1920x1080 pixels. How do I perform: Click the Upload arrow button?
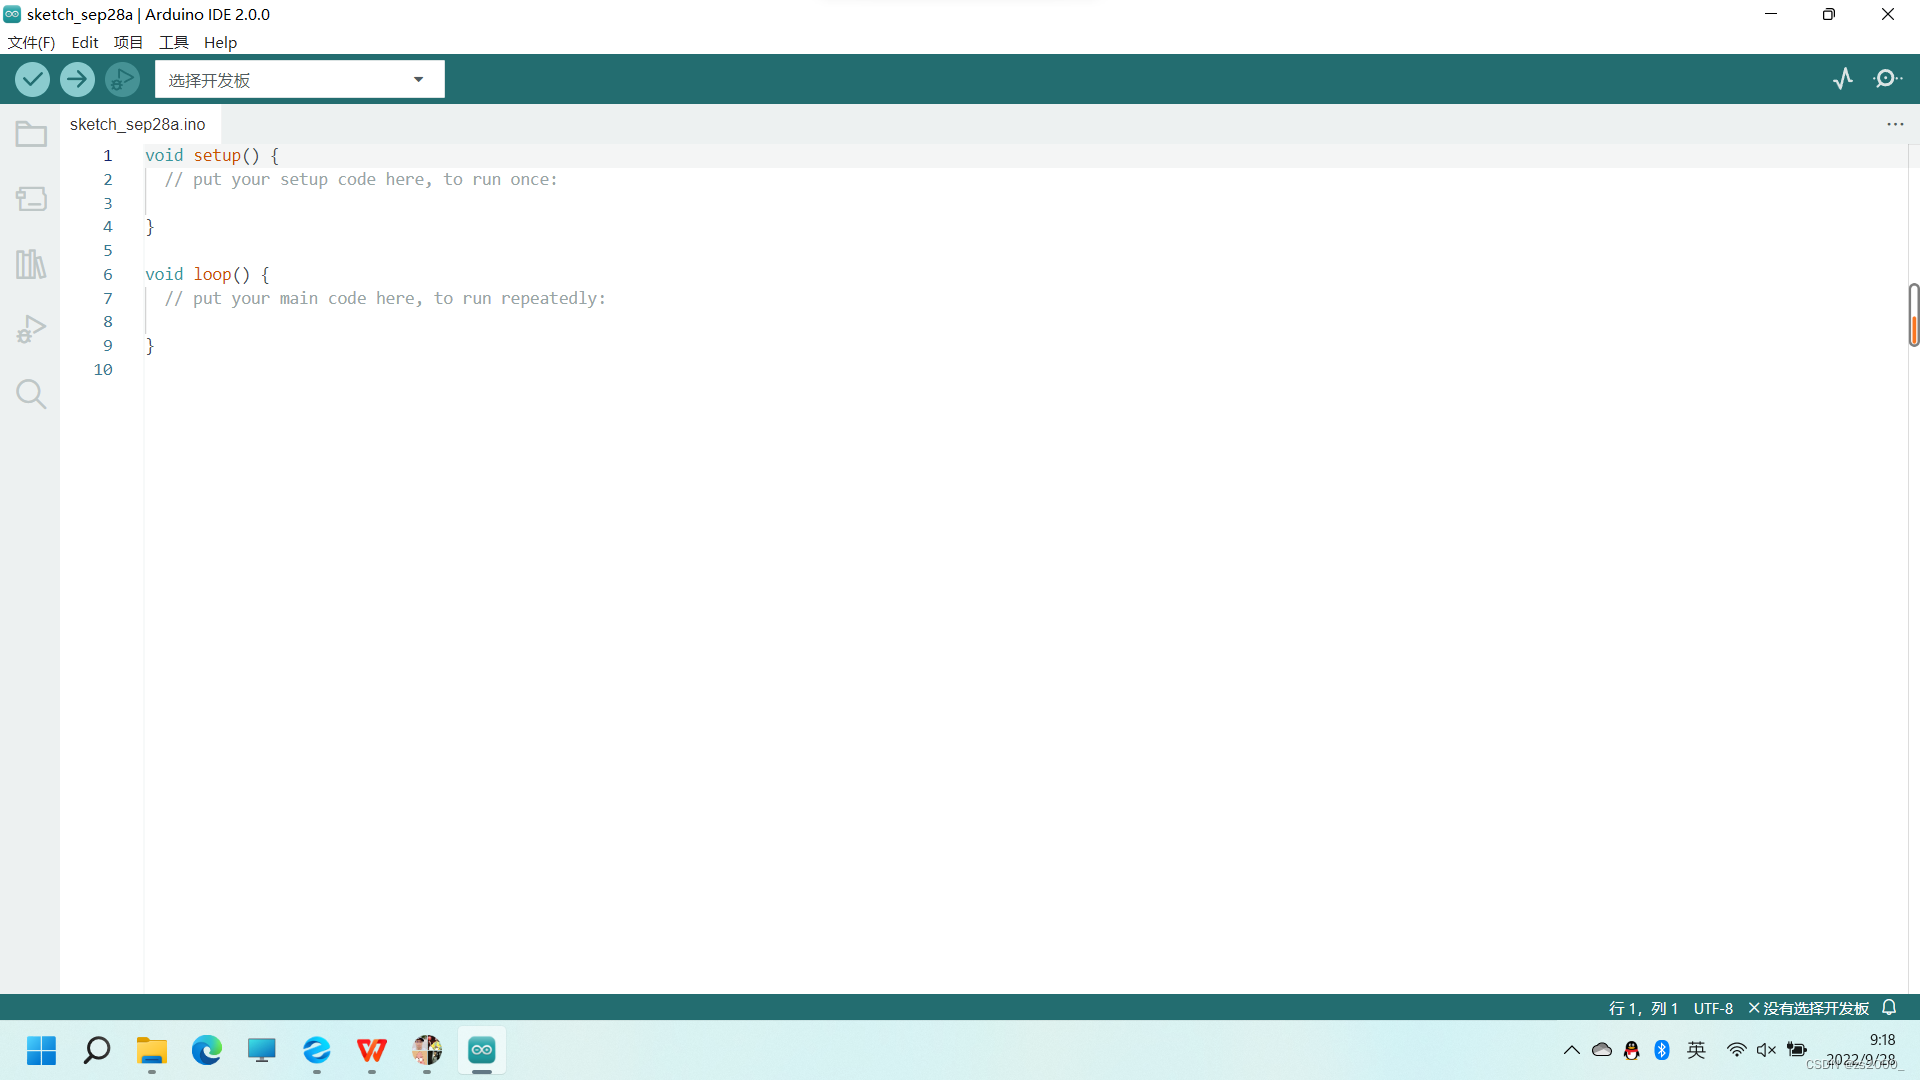77,79
